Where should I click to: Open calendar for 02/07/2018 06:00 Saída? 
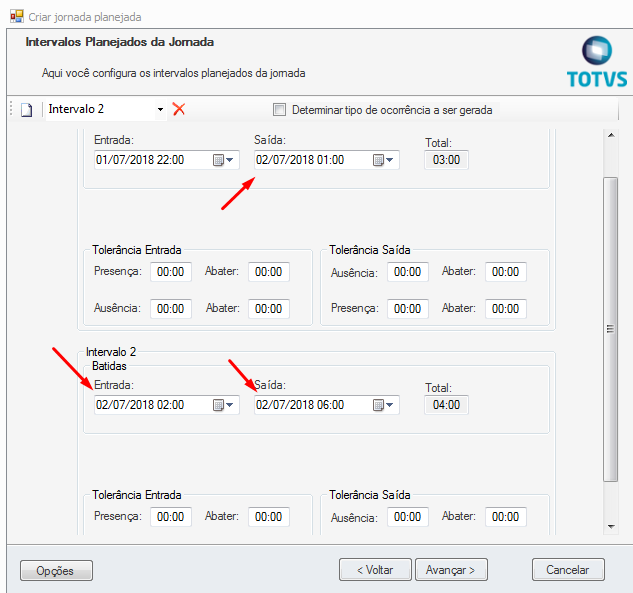pyautogui.click(x=383, y=405)
